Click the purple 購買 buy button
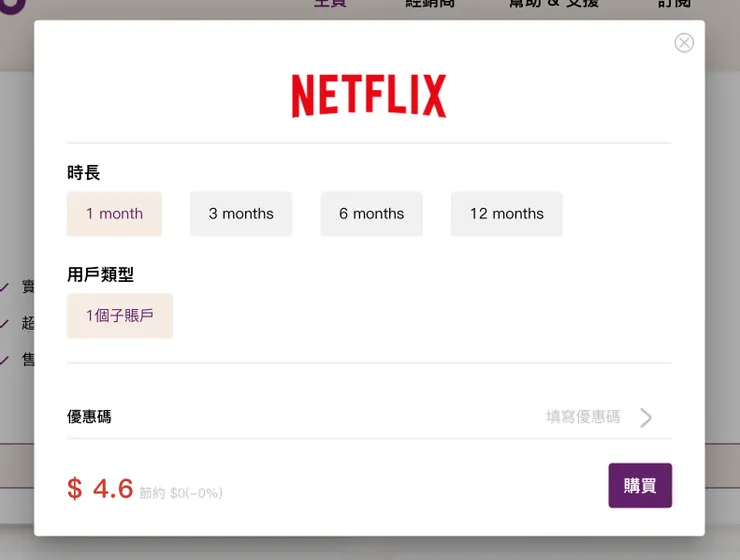This screenshot has height=560, width=740. [640, 485]
